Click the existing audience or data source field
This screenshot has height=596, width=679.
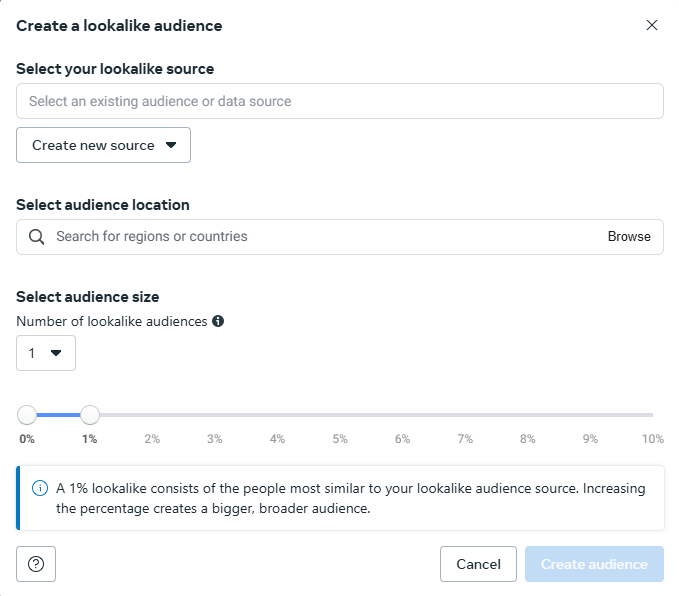(340, 101)
